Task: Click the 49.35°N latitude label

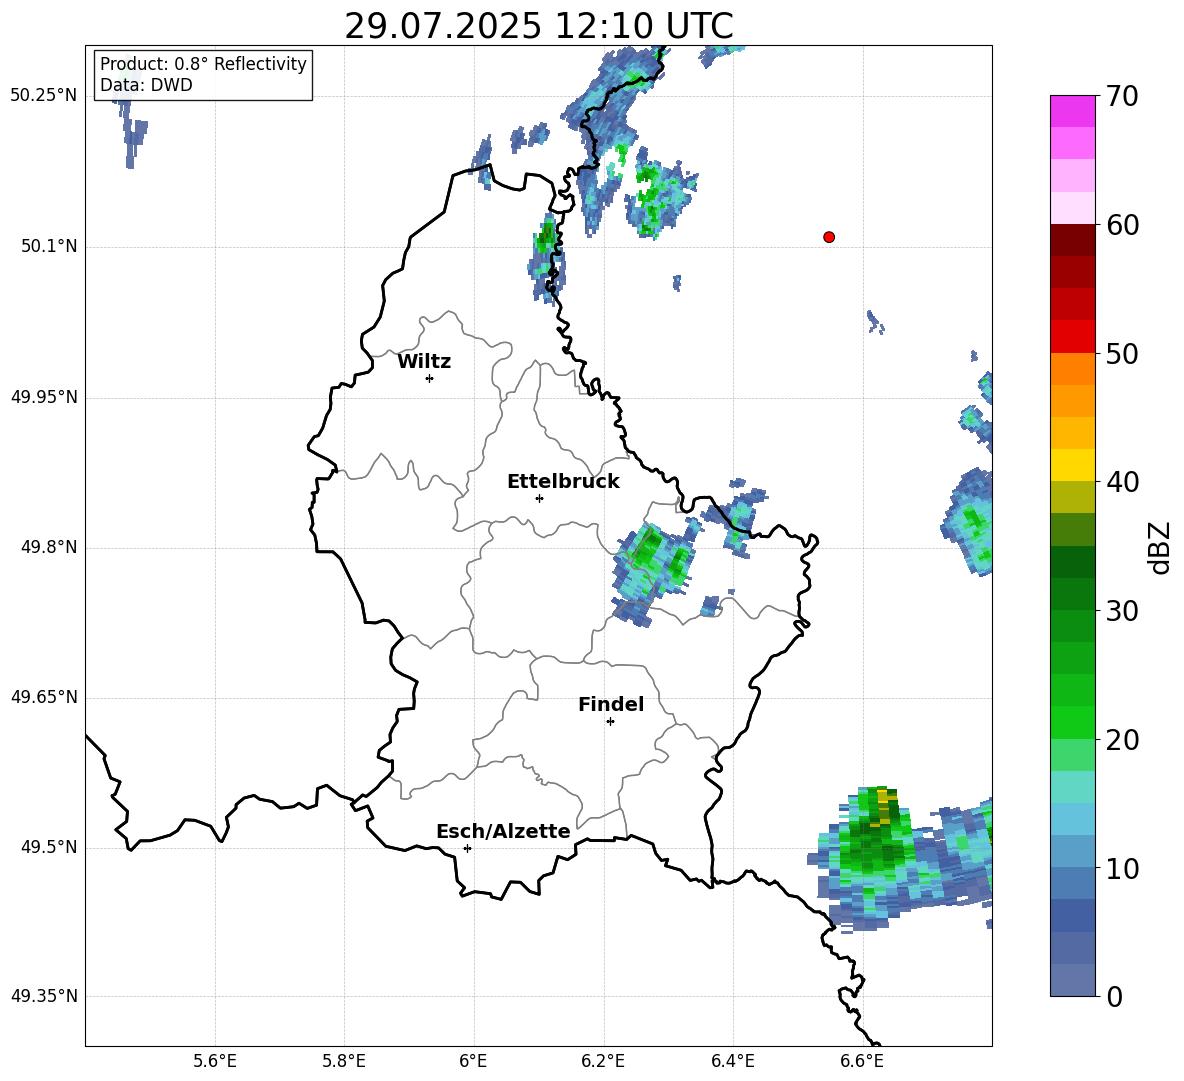Action: coord(44,996)
